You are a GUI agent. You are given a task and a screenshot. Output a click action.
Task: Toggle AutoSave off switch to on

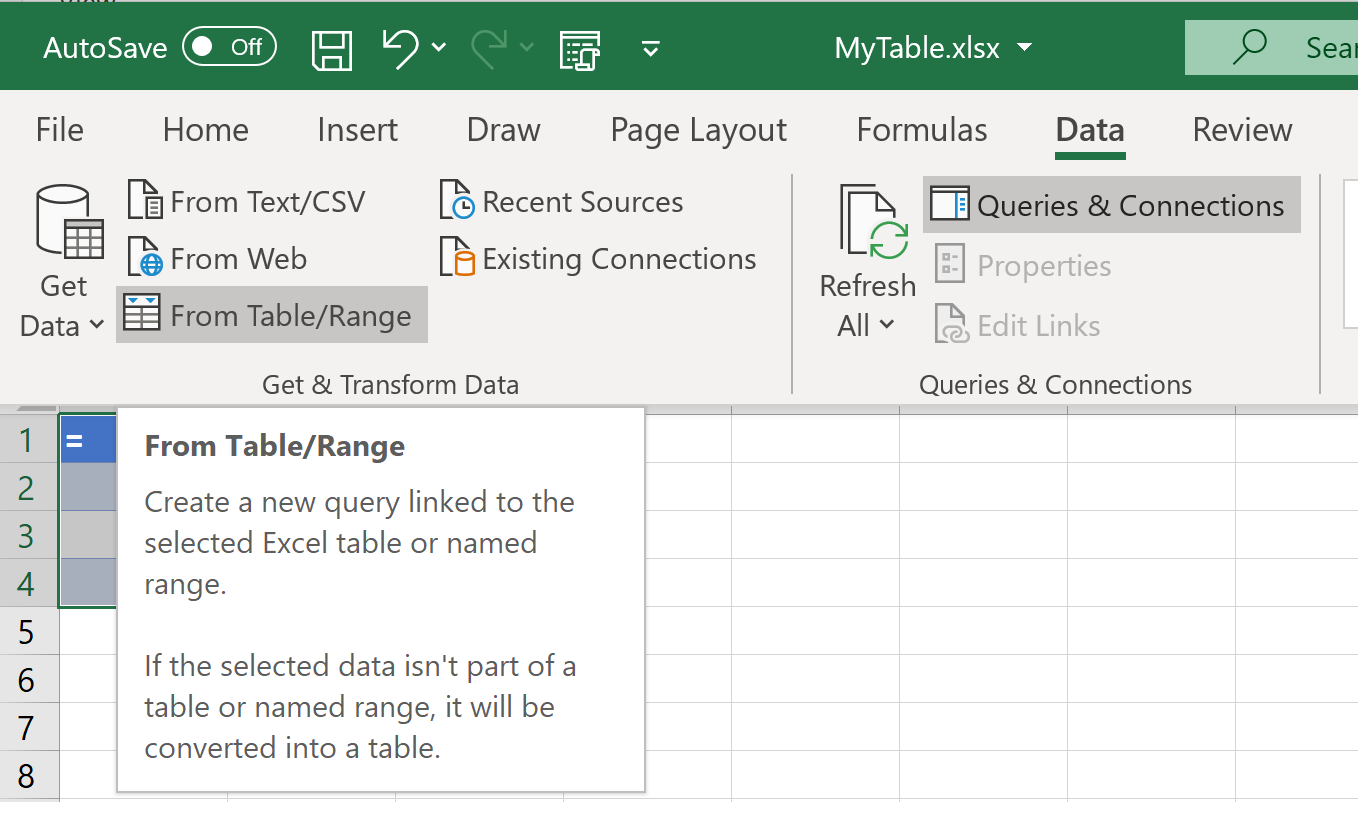pyautogui.click(x=229, y=46)
